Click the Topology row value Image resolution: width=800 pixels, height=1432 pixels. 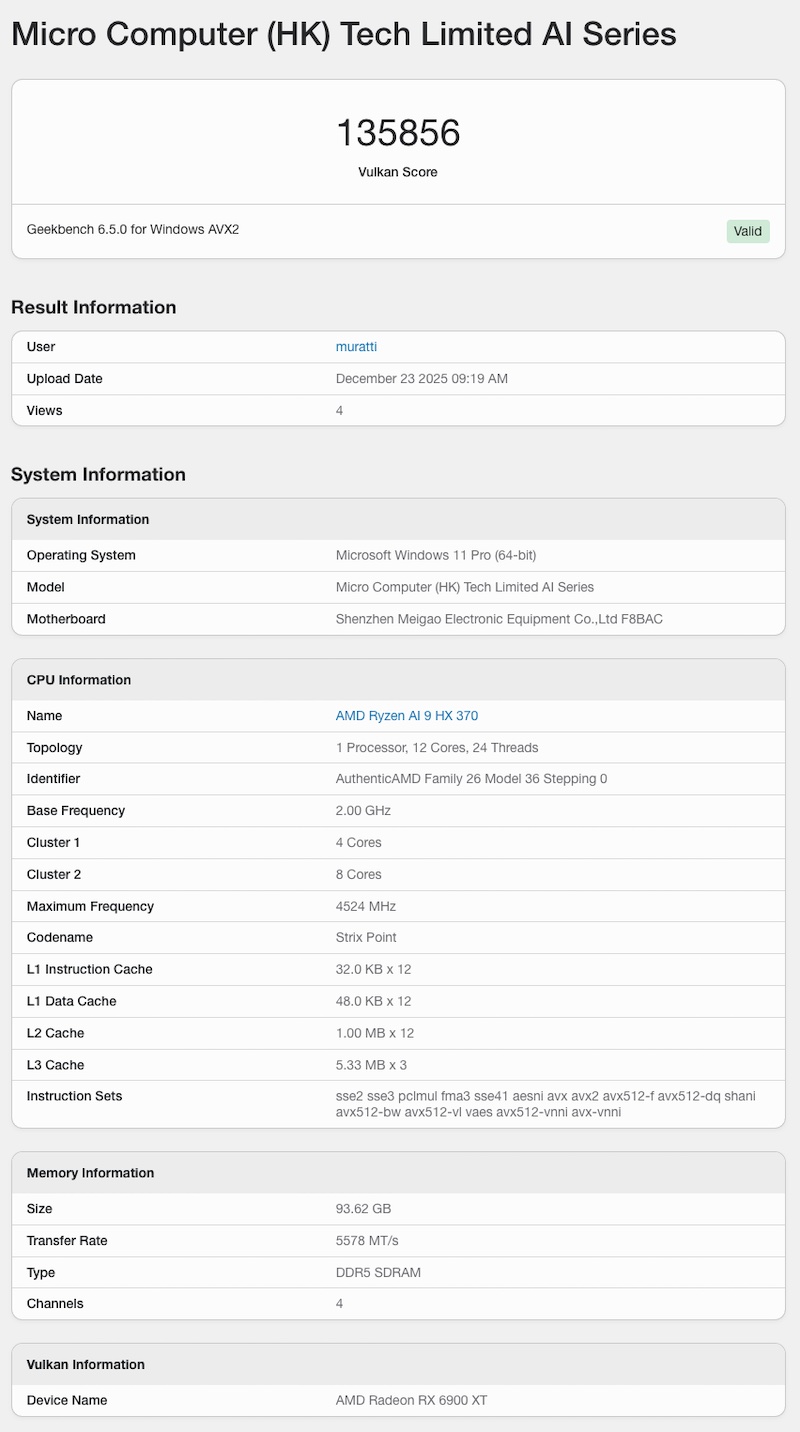pyautogui.click(x=436, y=748)
